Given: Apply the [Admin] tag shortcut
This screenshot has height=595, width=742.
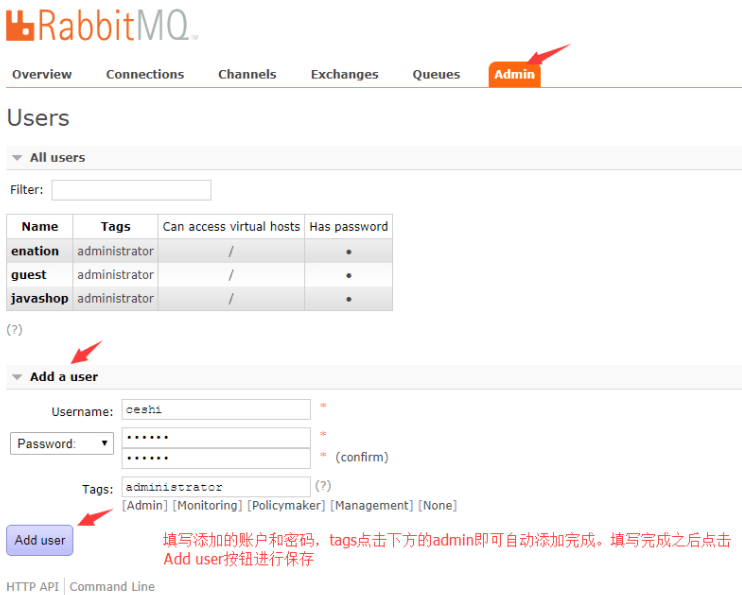Looking at the screenshot, I should (x=145, y=506).
